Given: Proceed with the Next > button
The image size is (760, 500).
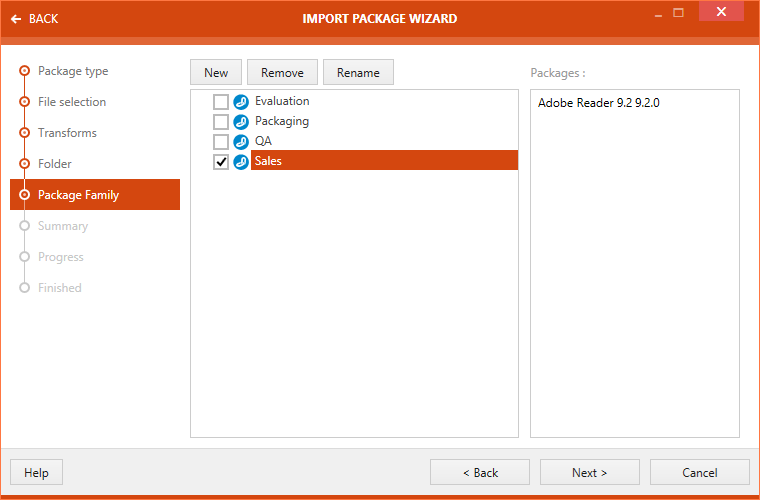Looking at the screenshot, I should tap(589, 473).
